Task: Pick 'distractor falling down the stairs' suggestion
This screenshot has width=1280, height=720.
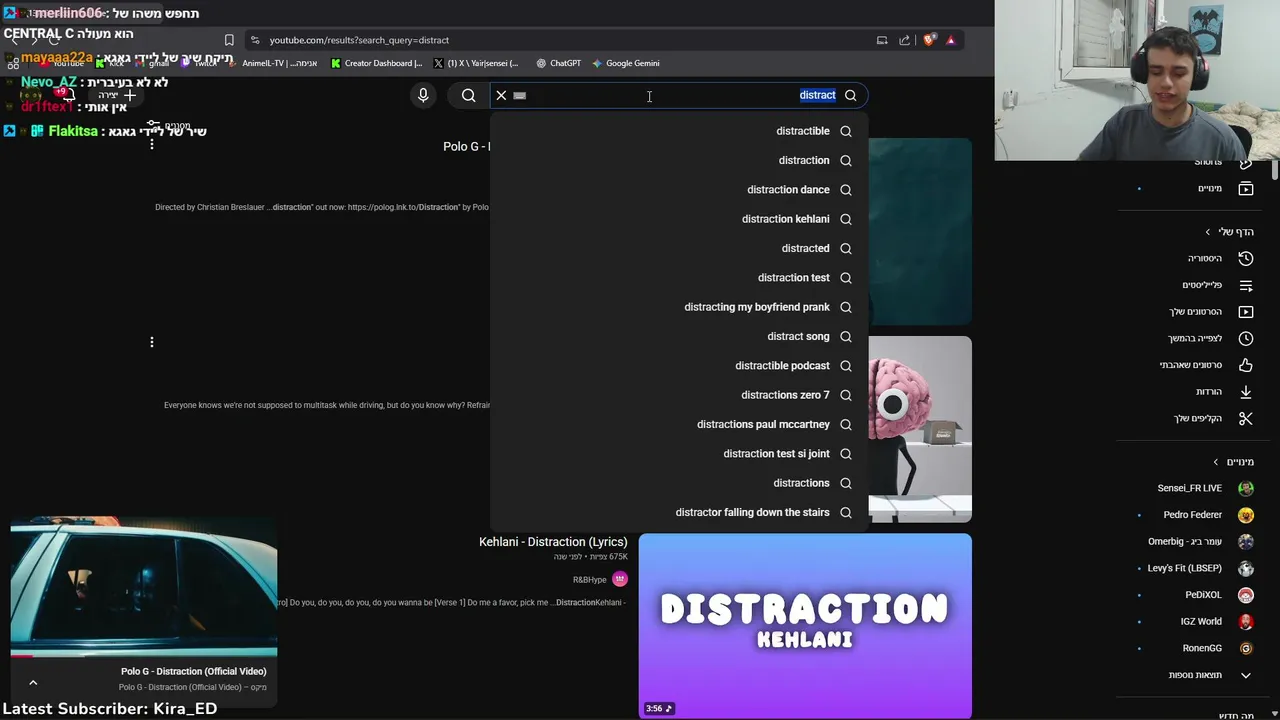Action: (679, 512)
